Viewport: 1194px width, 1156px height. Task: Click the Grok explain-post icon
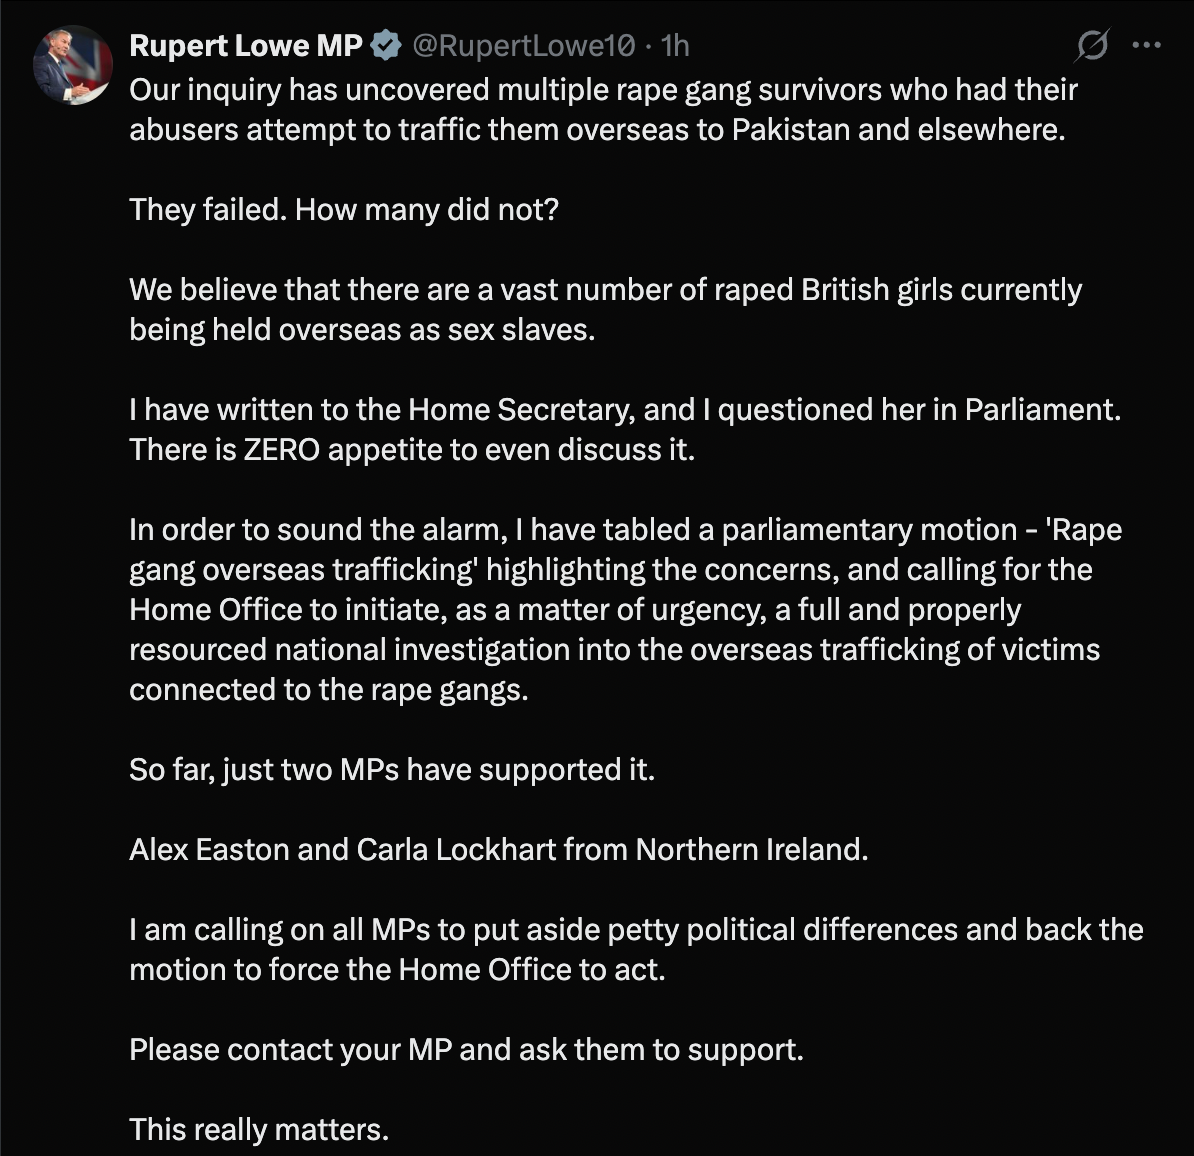tap(1093, 46)
